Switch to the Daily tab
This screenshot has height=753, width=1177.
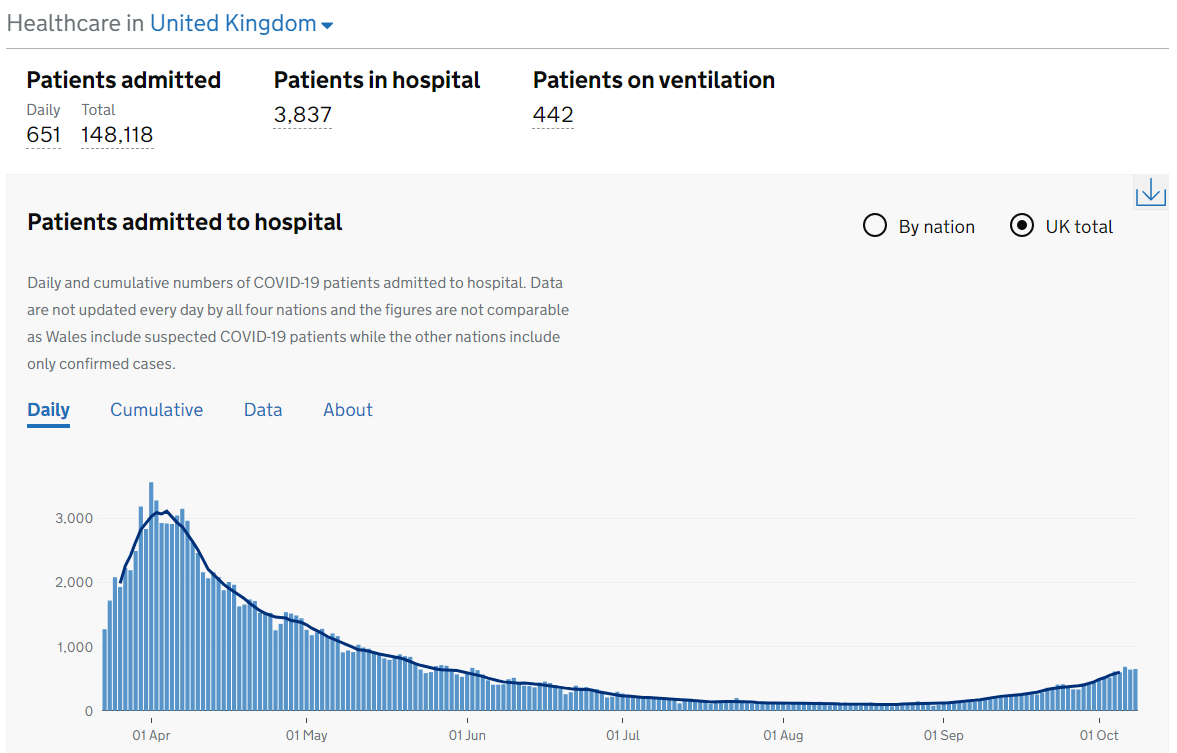[48, 410]
